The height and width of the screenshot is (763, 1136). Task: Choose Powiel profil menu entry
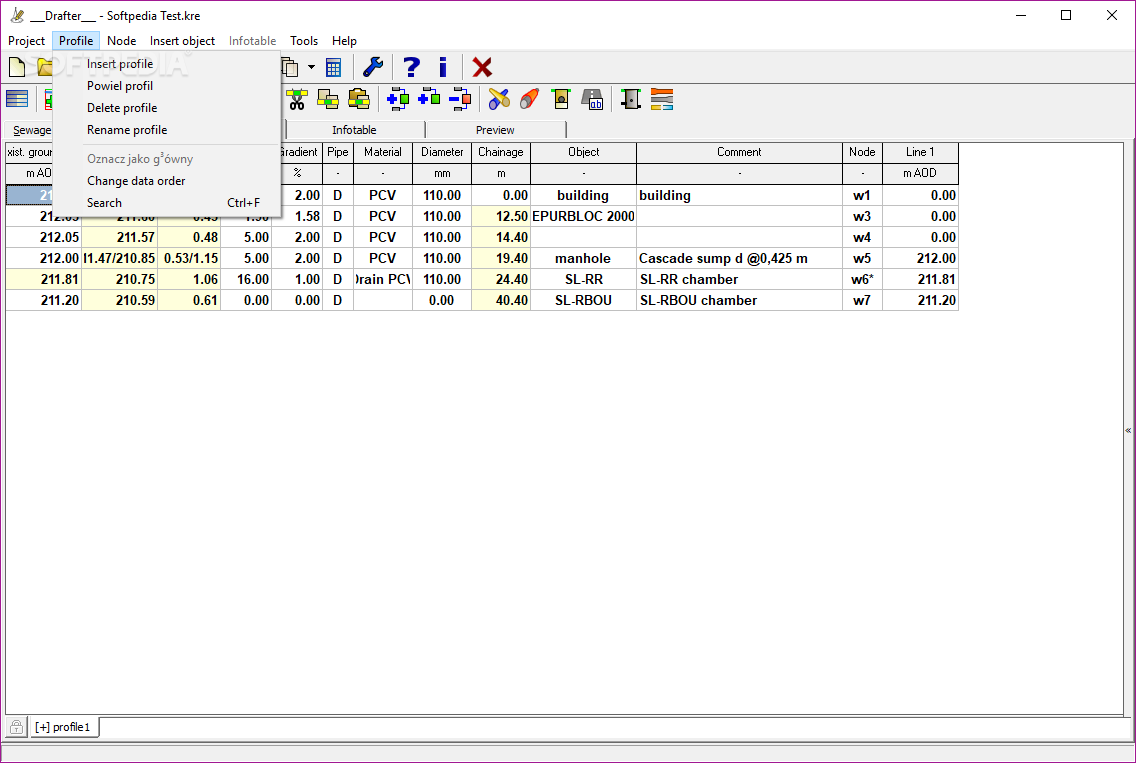click(x=167, y=86)
